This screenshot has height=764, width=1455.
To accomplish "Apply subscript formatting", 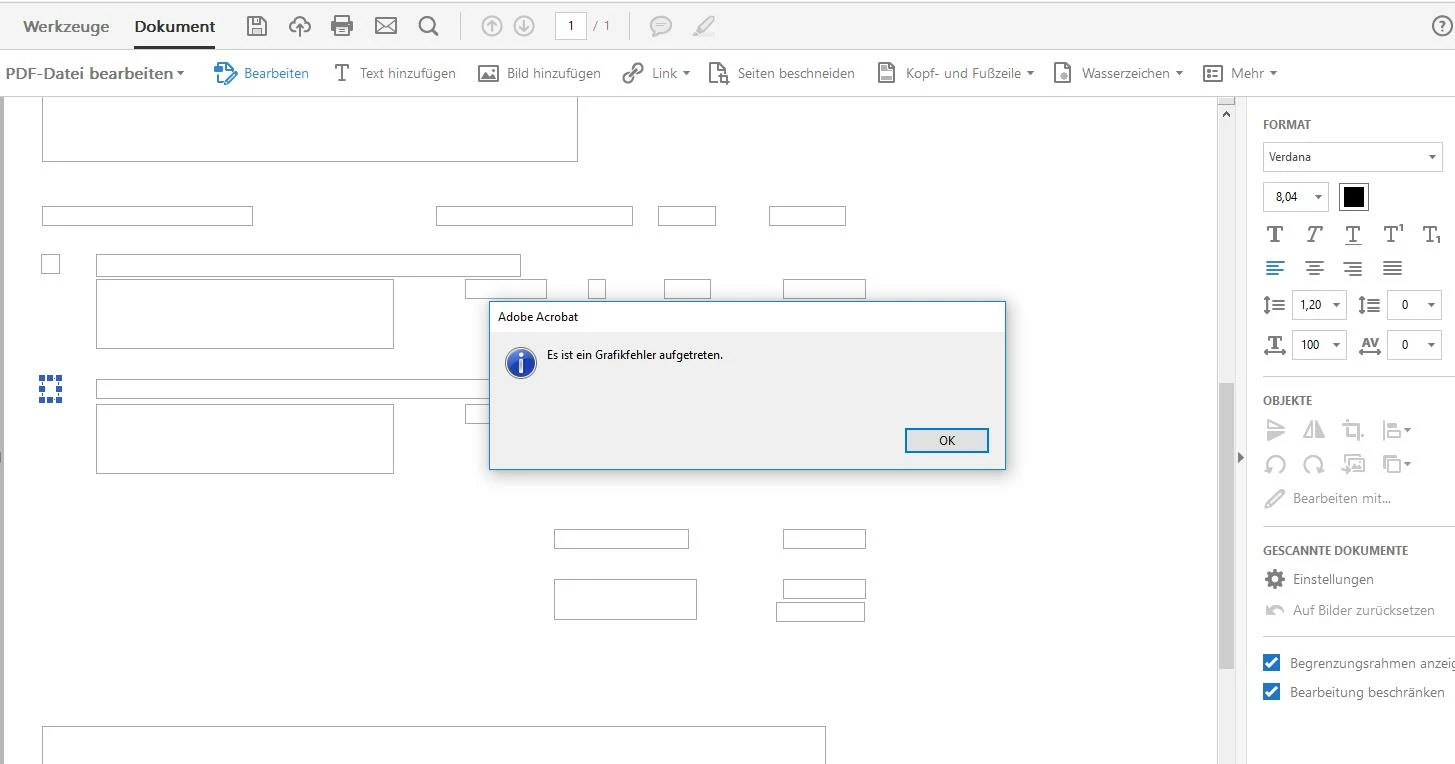I will pos(1432,235).
